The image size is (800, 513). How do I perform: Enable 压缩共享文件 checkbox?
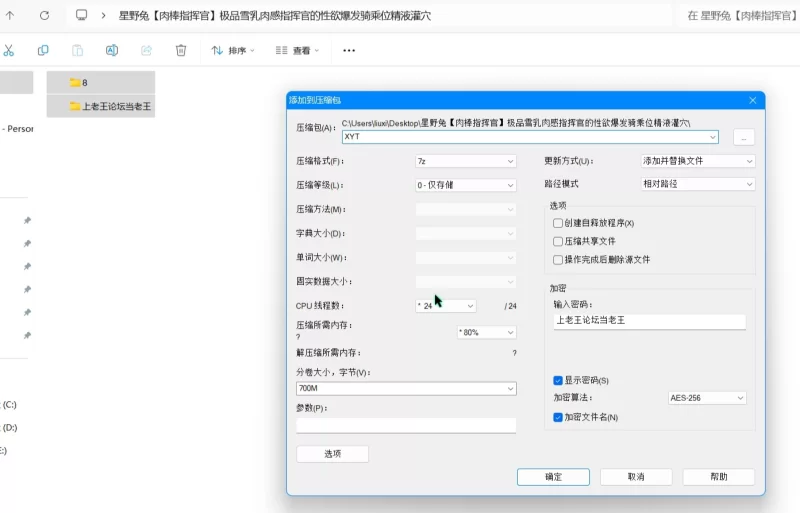[x=558, y=241]
